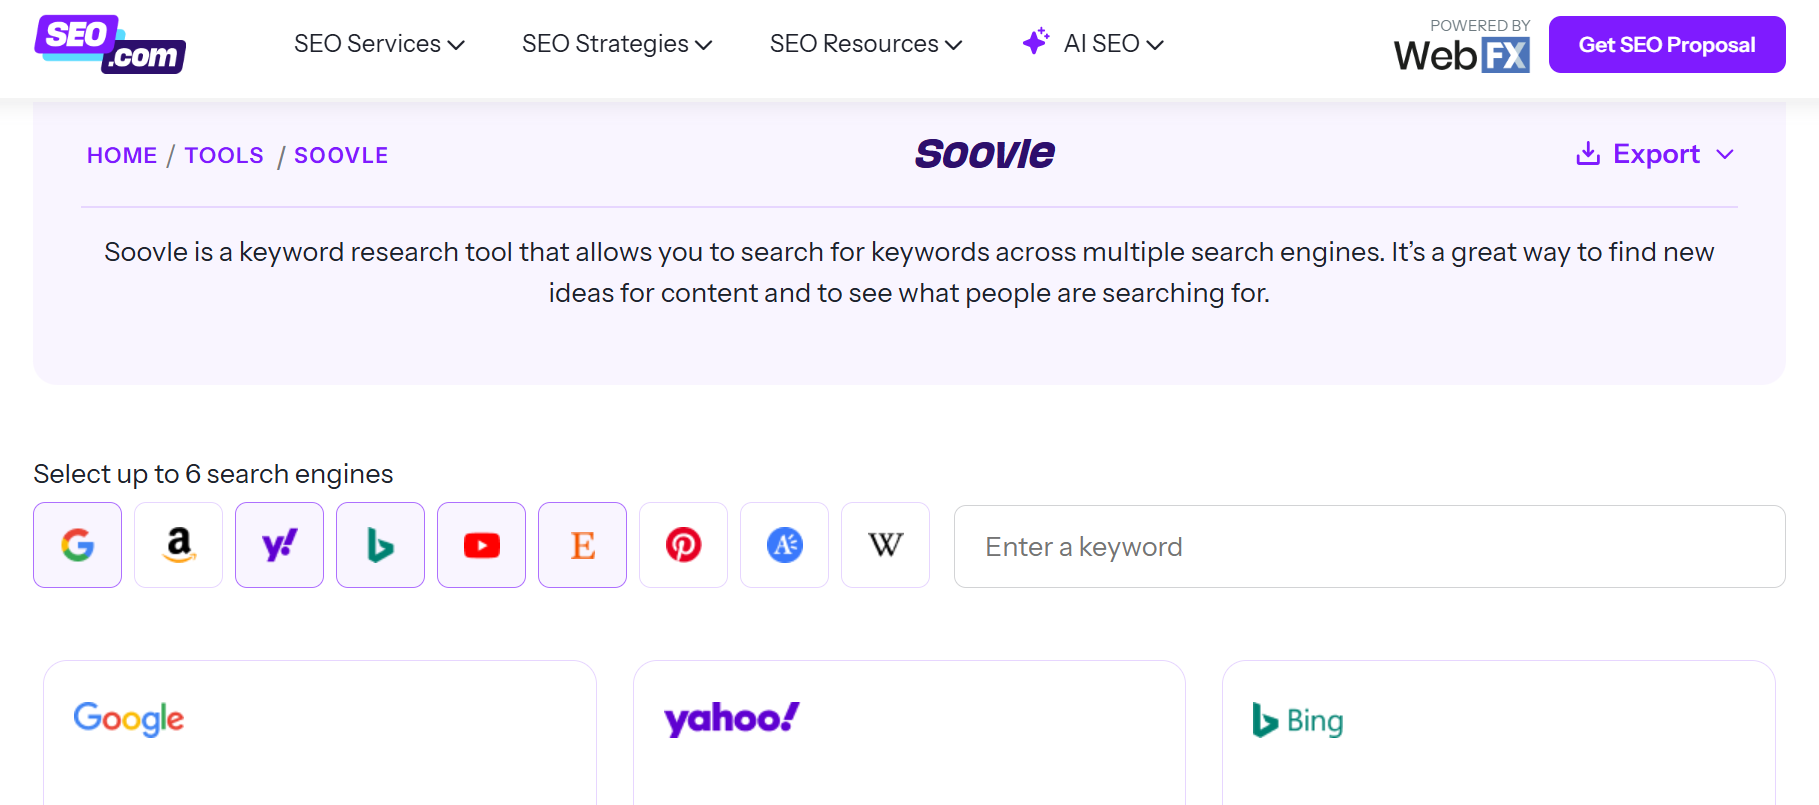1819x805 pixels.
Task: Click the Bing search engine icon
Action: pyautogui.click(x=381, y=545)
